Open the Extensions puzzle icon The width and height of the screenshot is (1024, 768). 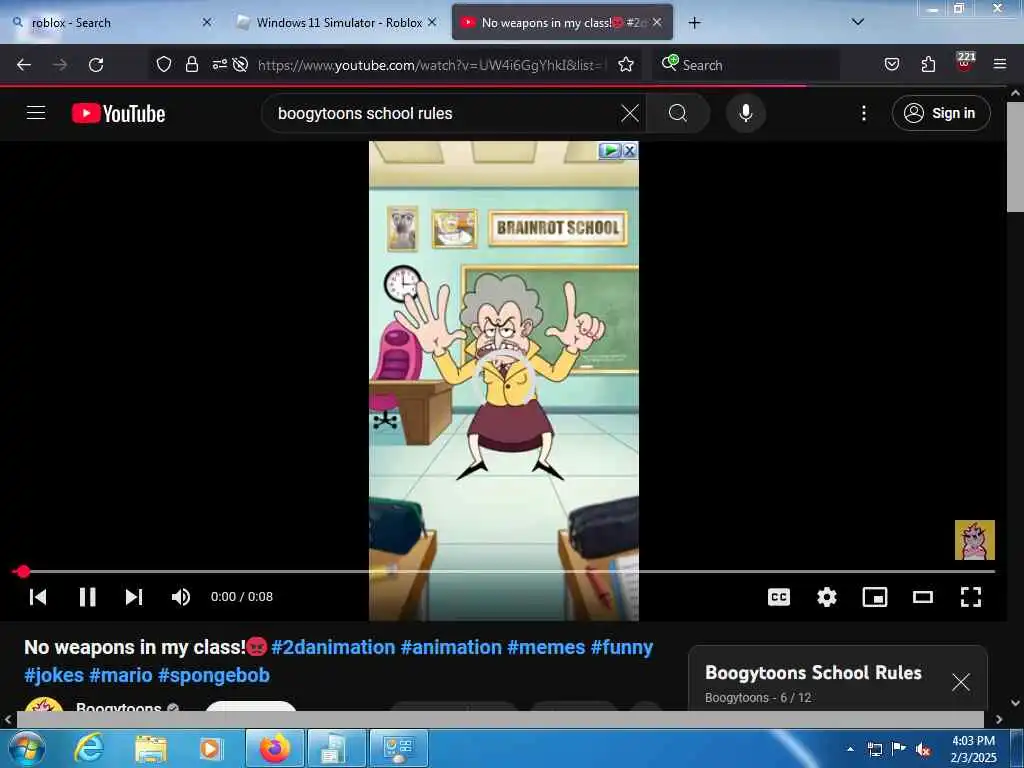coord(928,64)
